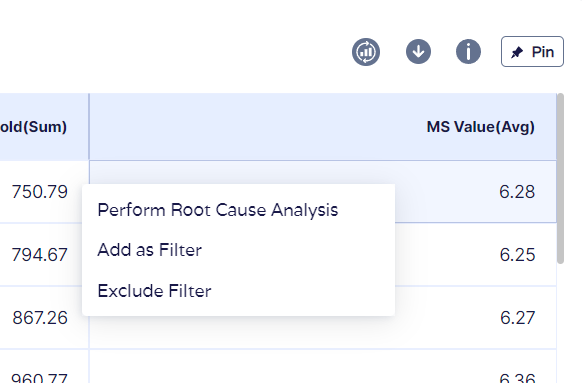Click the chart refresh icon
The height and width of the screenshot is (383, 582).
(x=366, y=52)
